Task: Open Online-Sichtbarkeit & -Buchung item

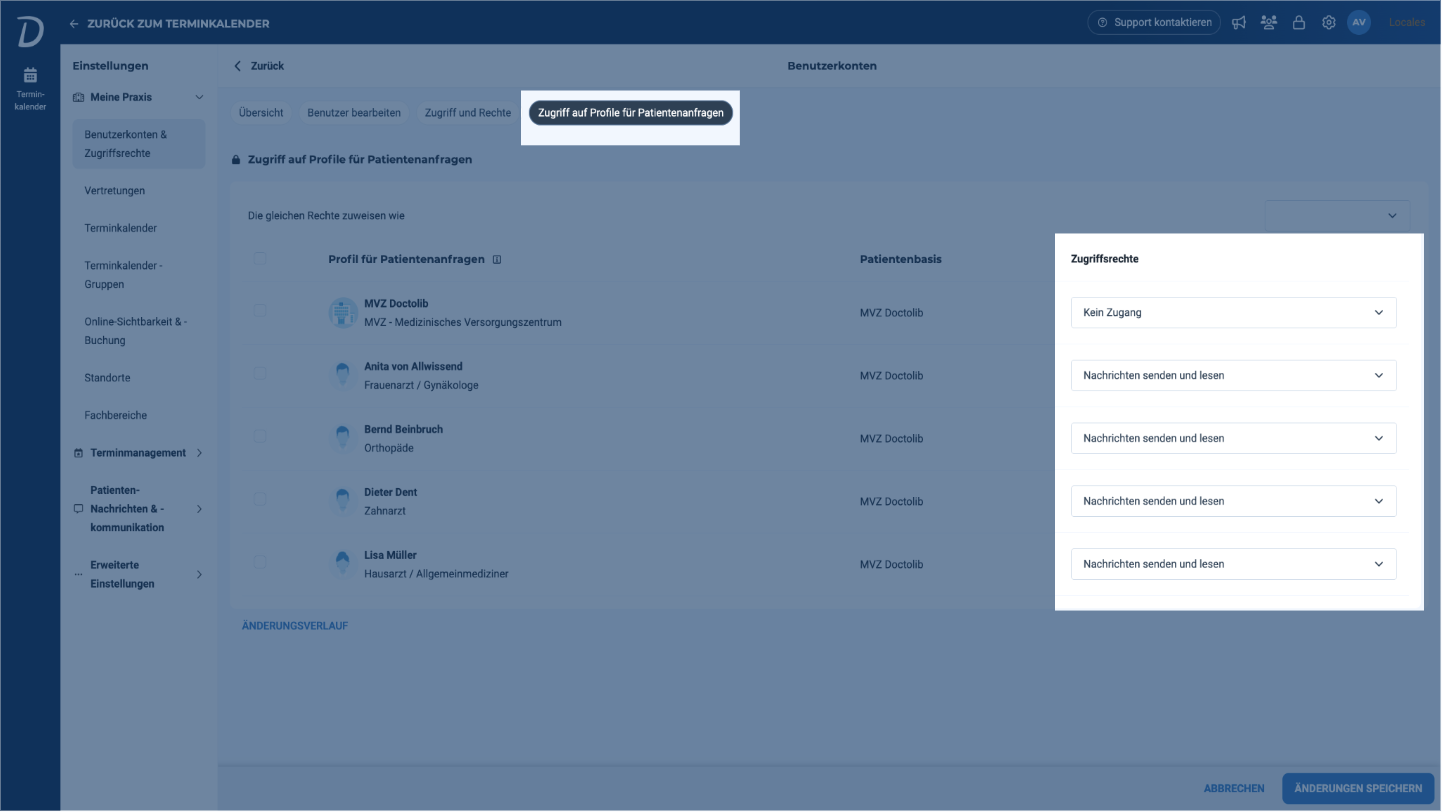Action: click(x=138, y=331)
